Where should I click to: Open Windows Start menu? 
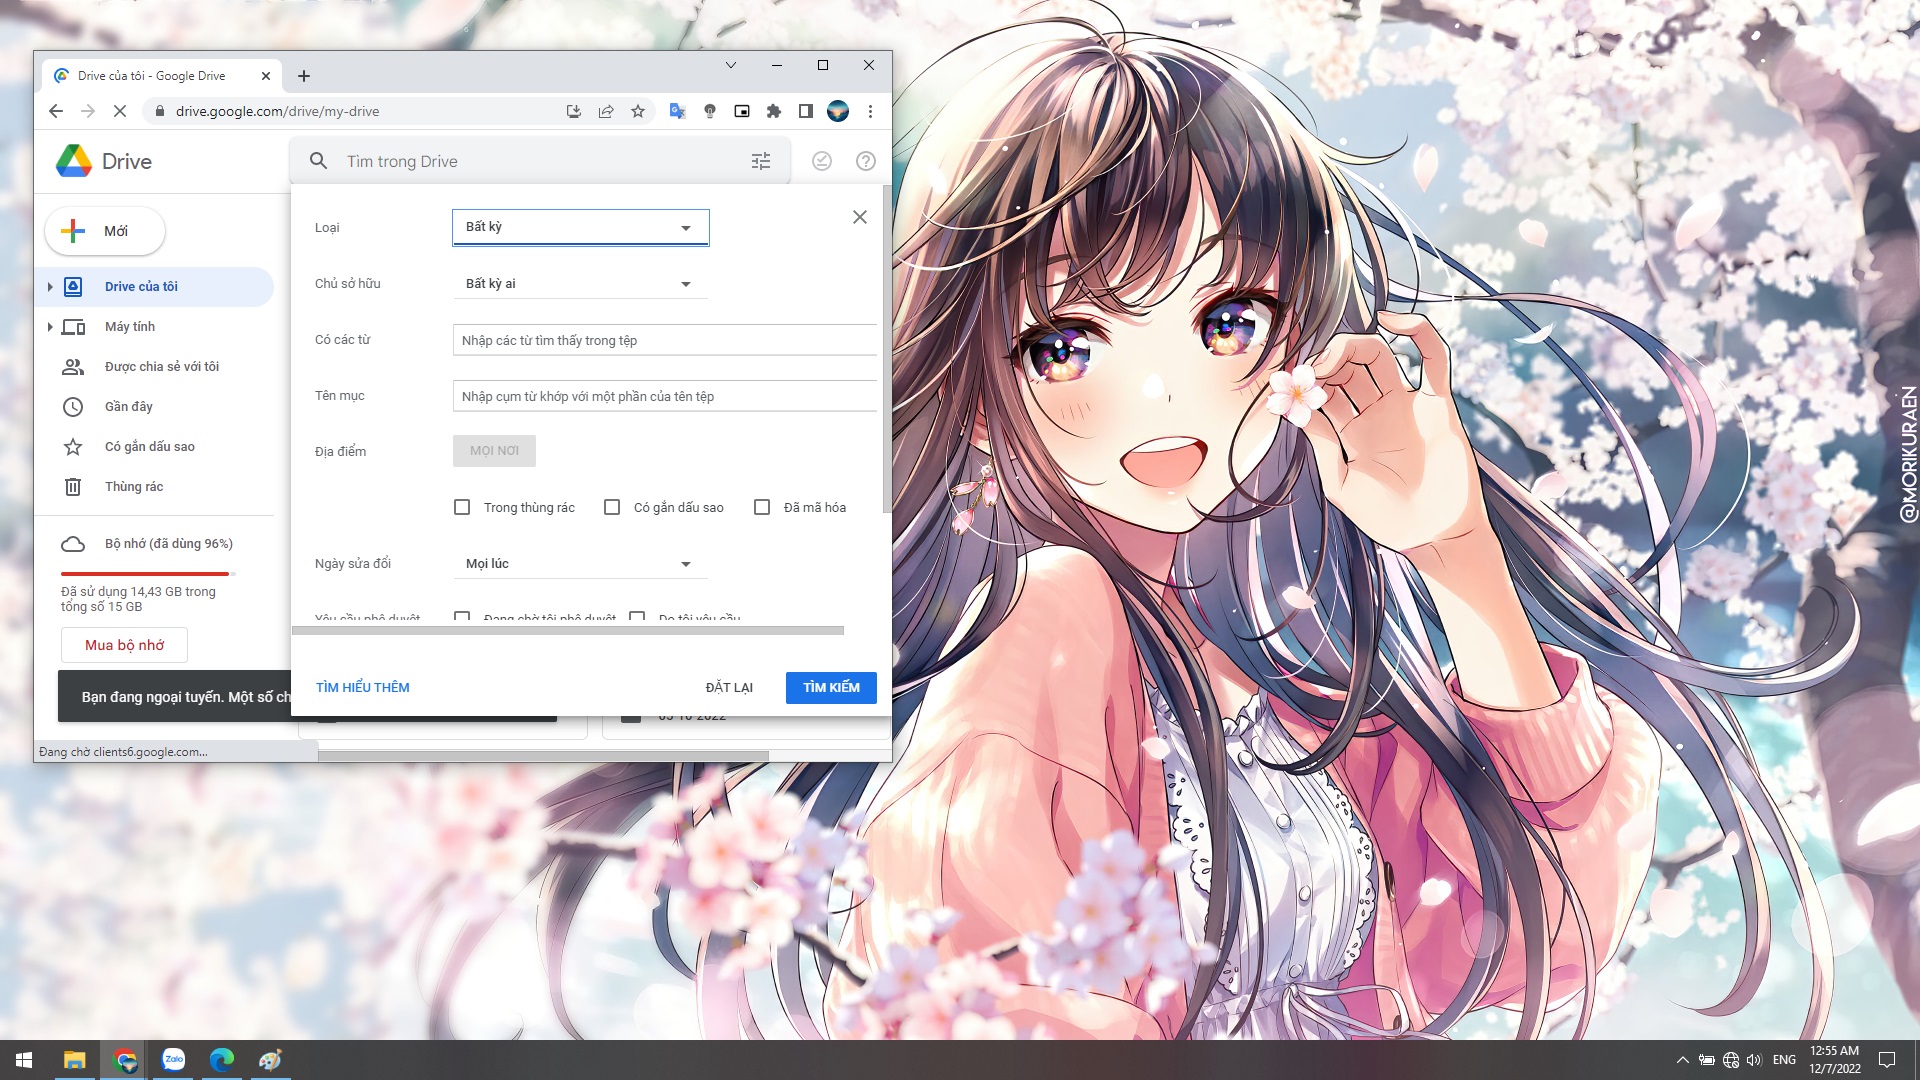(24, 1060)
